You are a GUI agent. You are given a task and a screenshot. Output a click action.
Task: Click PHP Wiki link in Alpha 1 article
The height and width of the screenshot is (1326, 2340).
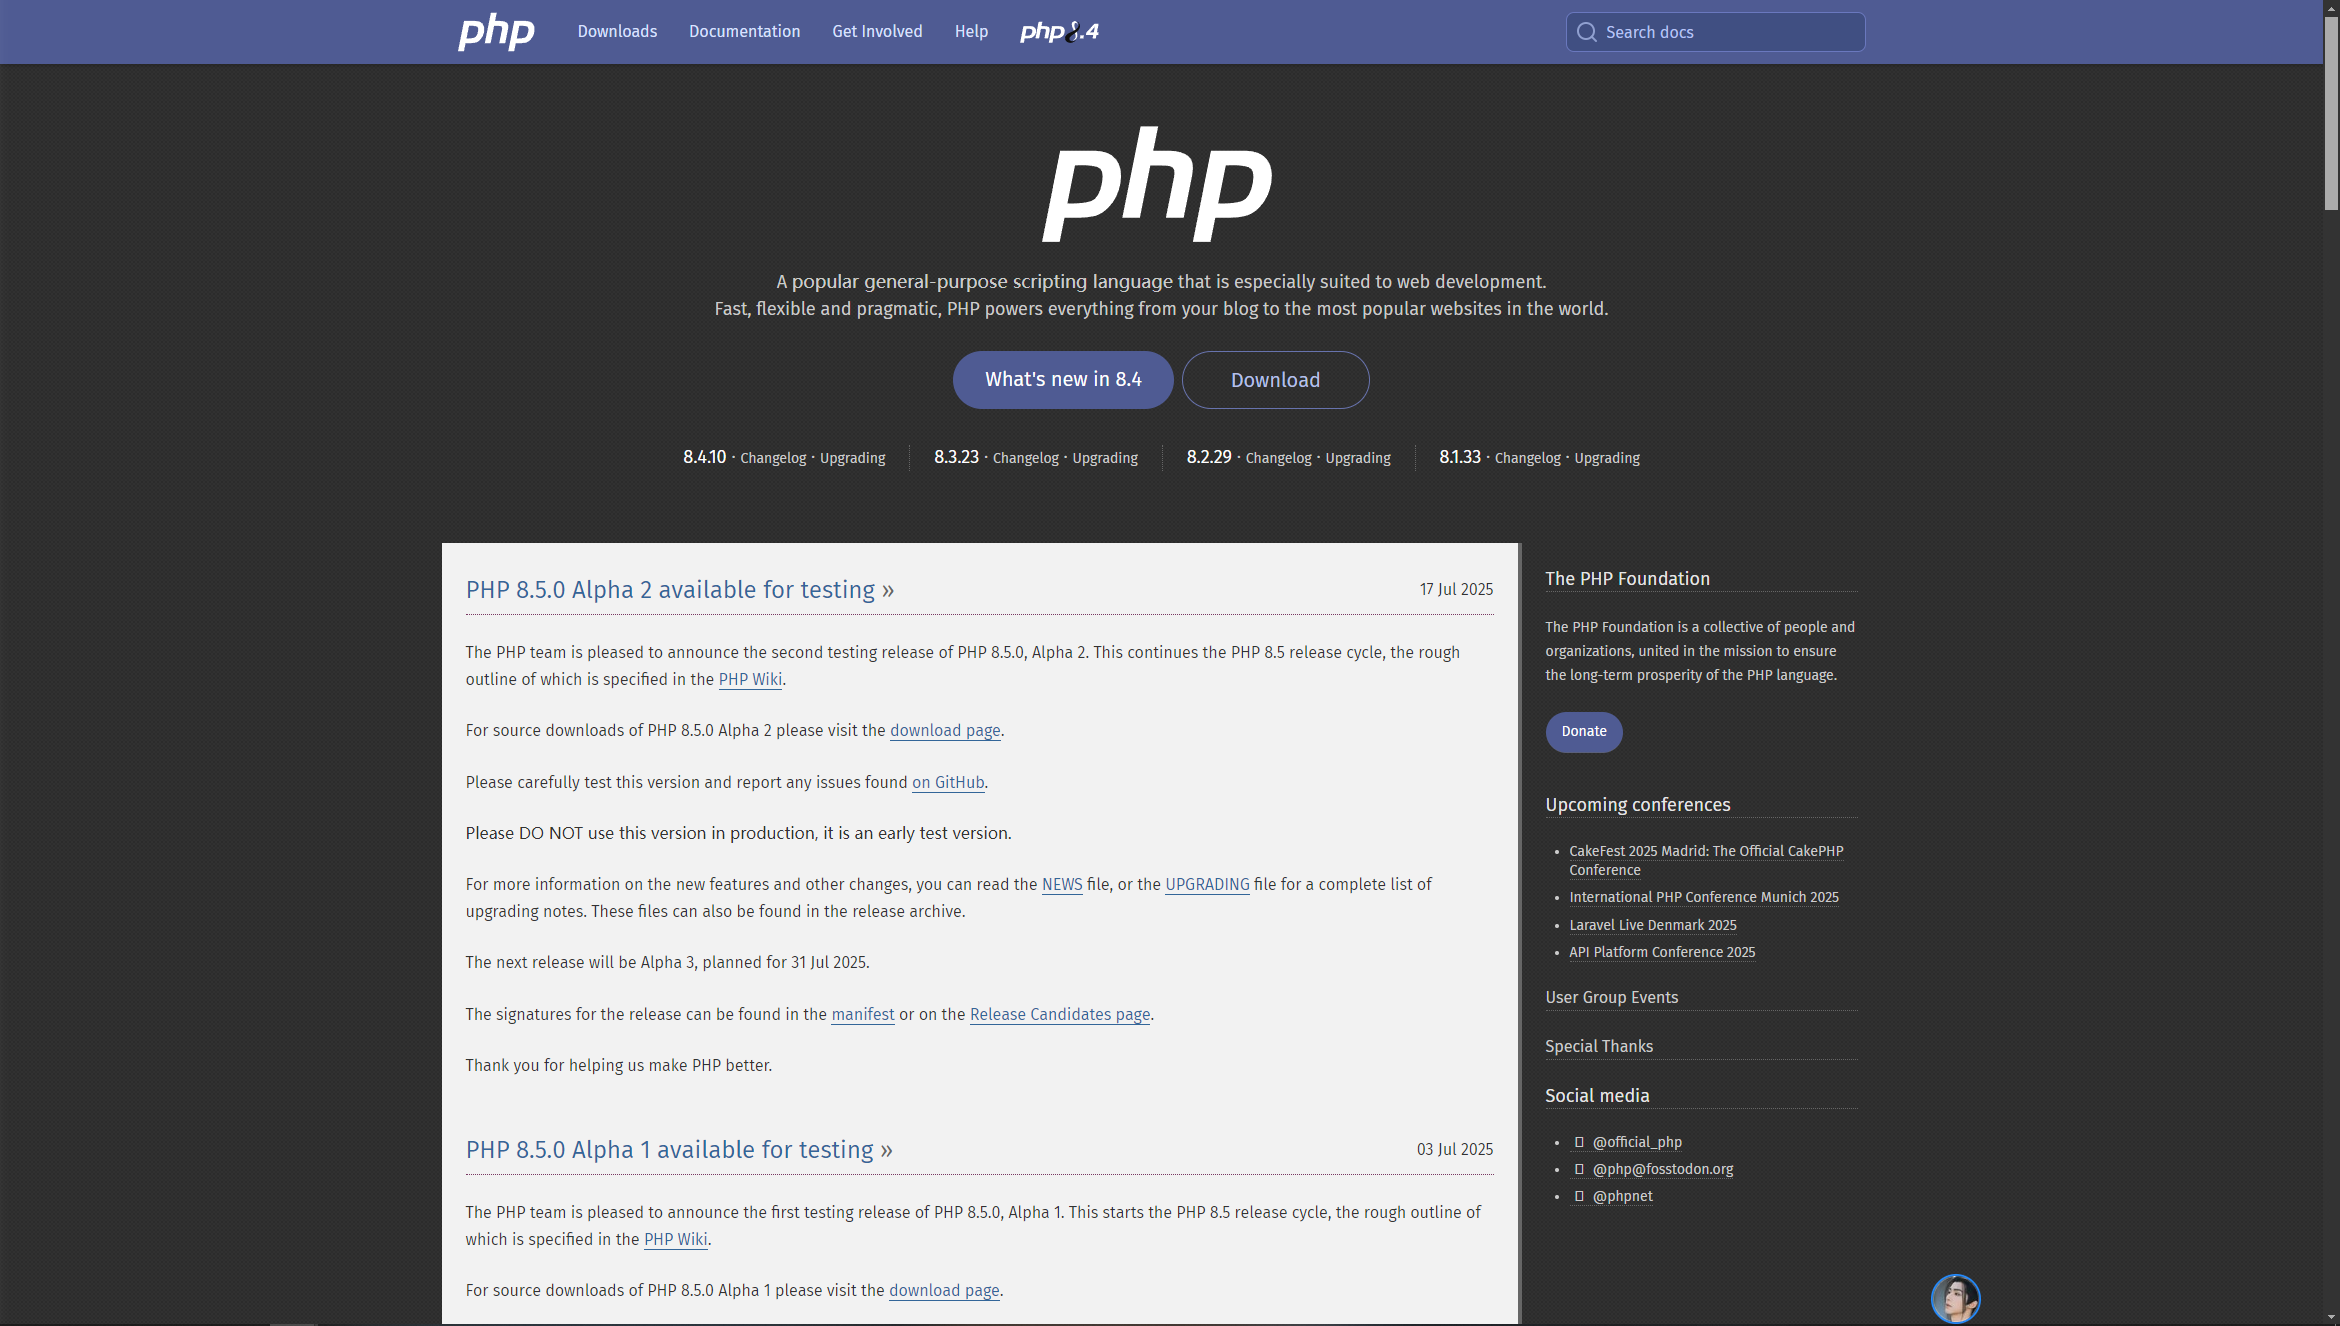(675, 1239)
